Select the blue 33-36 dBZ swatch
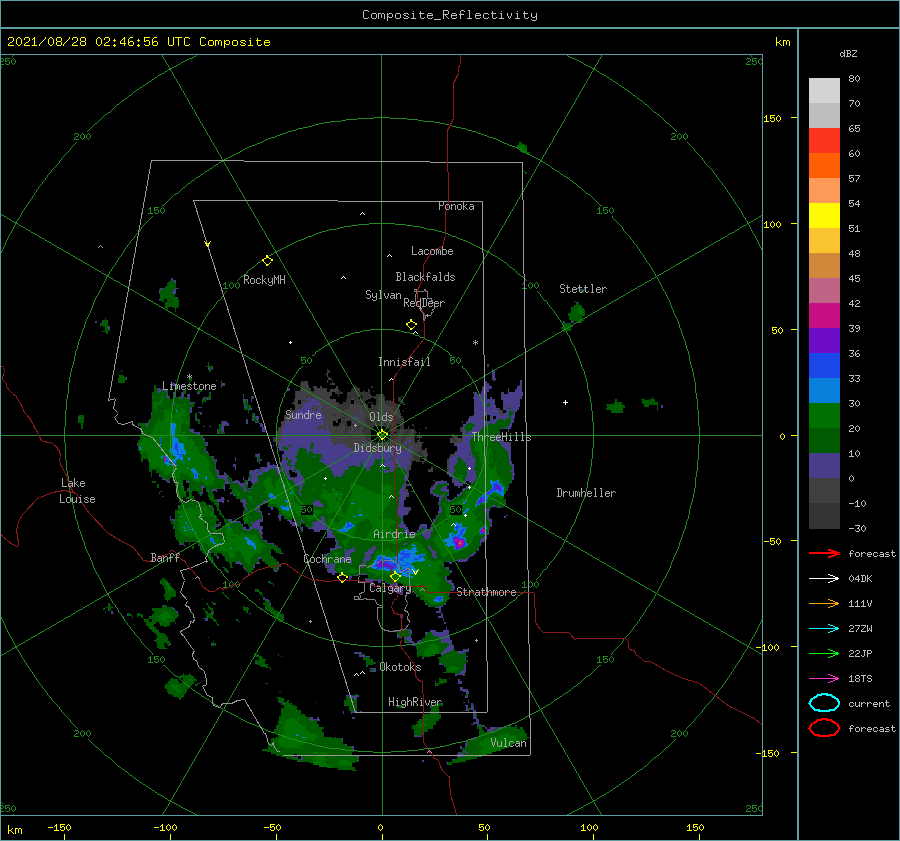Viewport: 900px width, 841px height. tap(824, 366)
